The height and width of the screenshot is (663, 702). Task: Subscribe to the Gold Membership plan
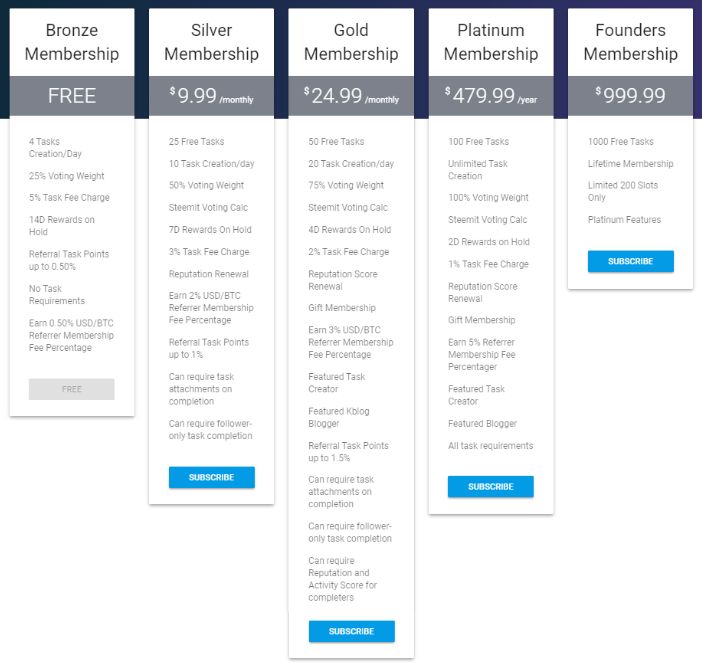(351, 631)
